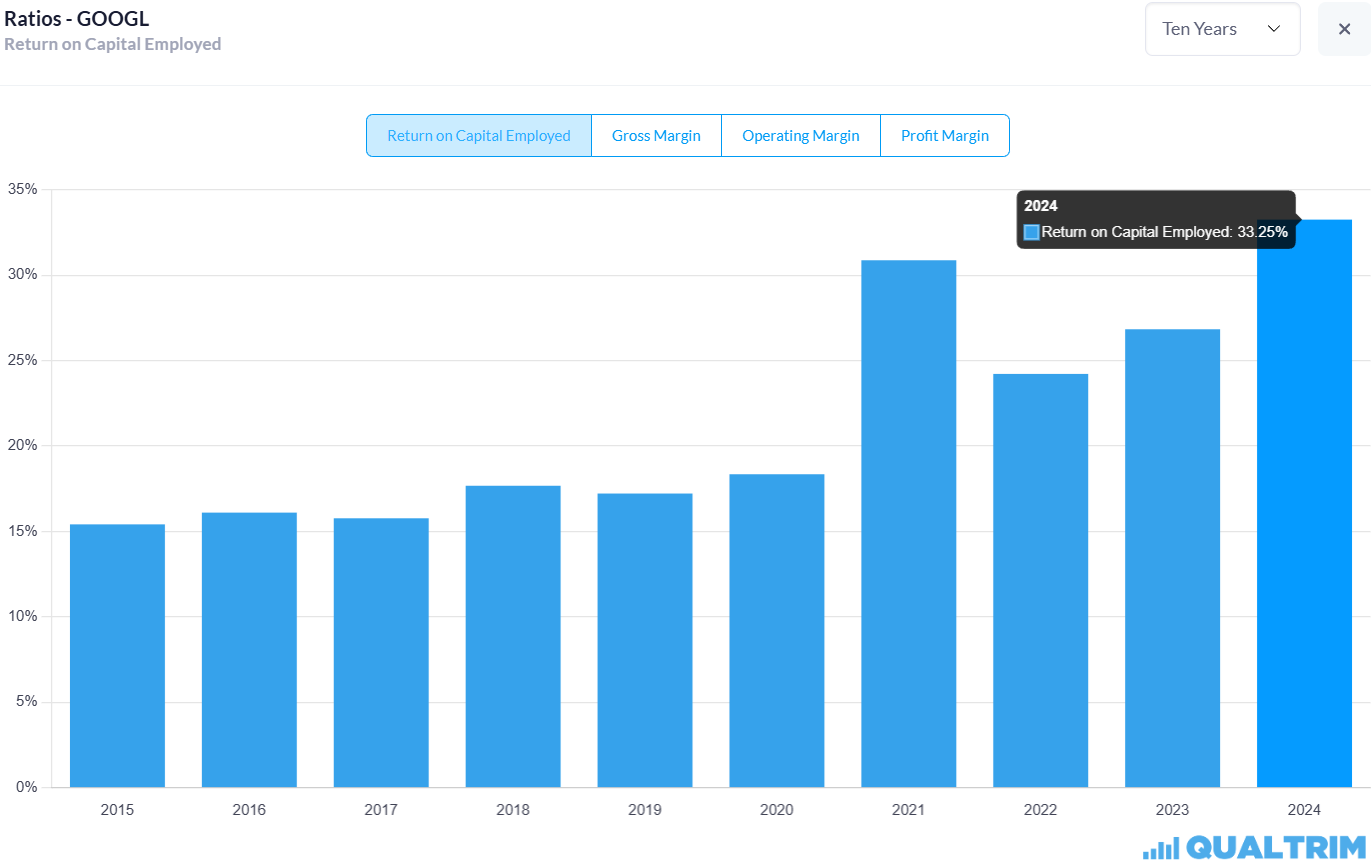Click the 2019 bar in the chart
The image size is (1371, 867).
click(645, 640)
